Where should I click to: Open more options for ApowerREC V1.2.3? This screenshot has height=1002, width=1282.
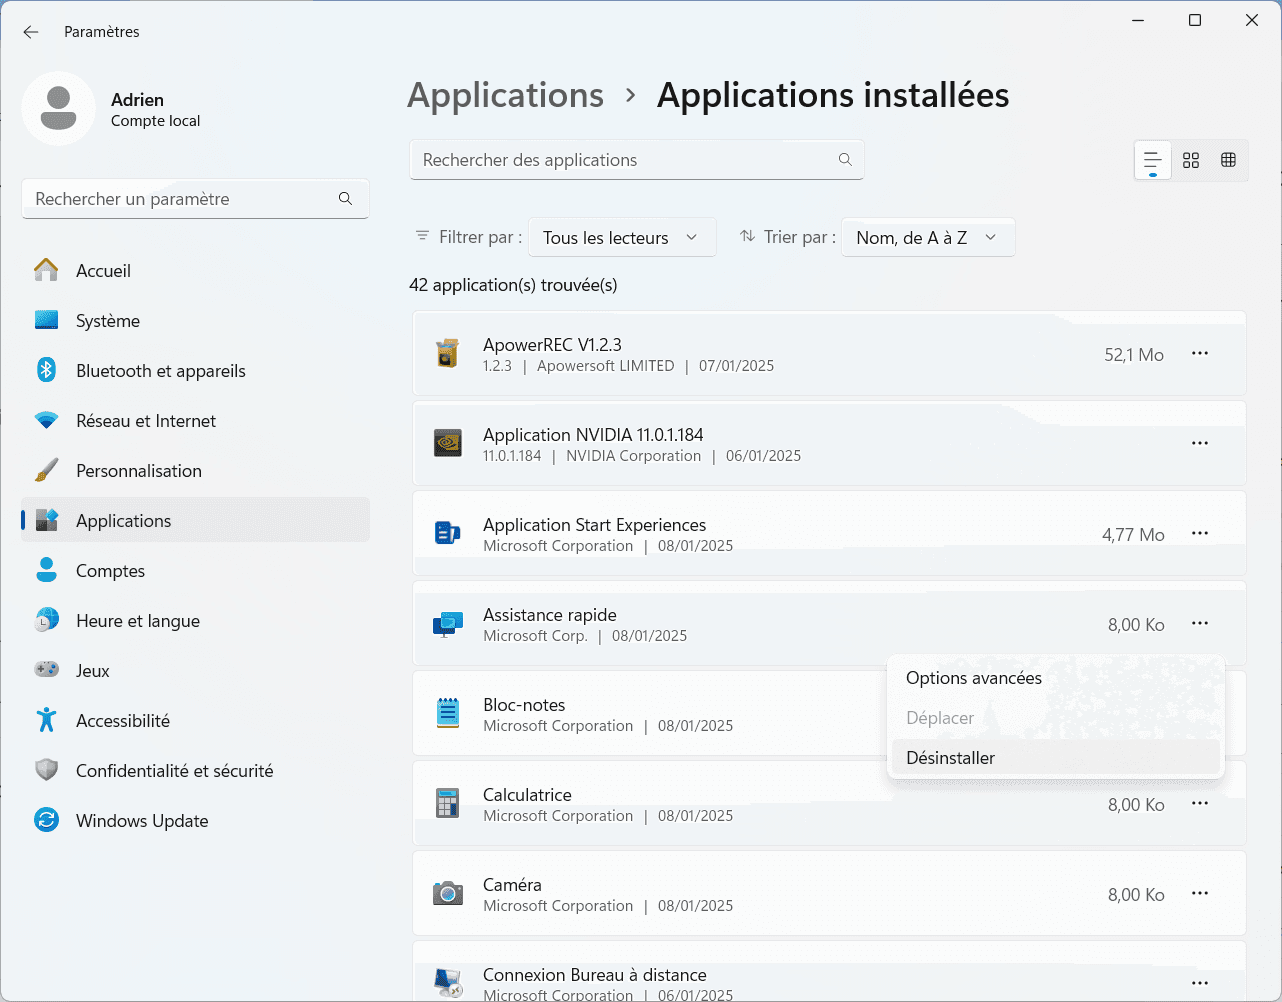(x=1200, y=353)
